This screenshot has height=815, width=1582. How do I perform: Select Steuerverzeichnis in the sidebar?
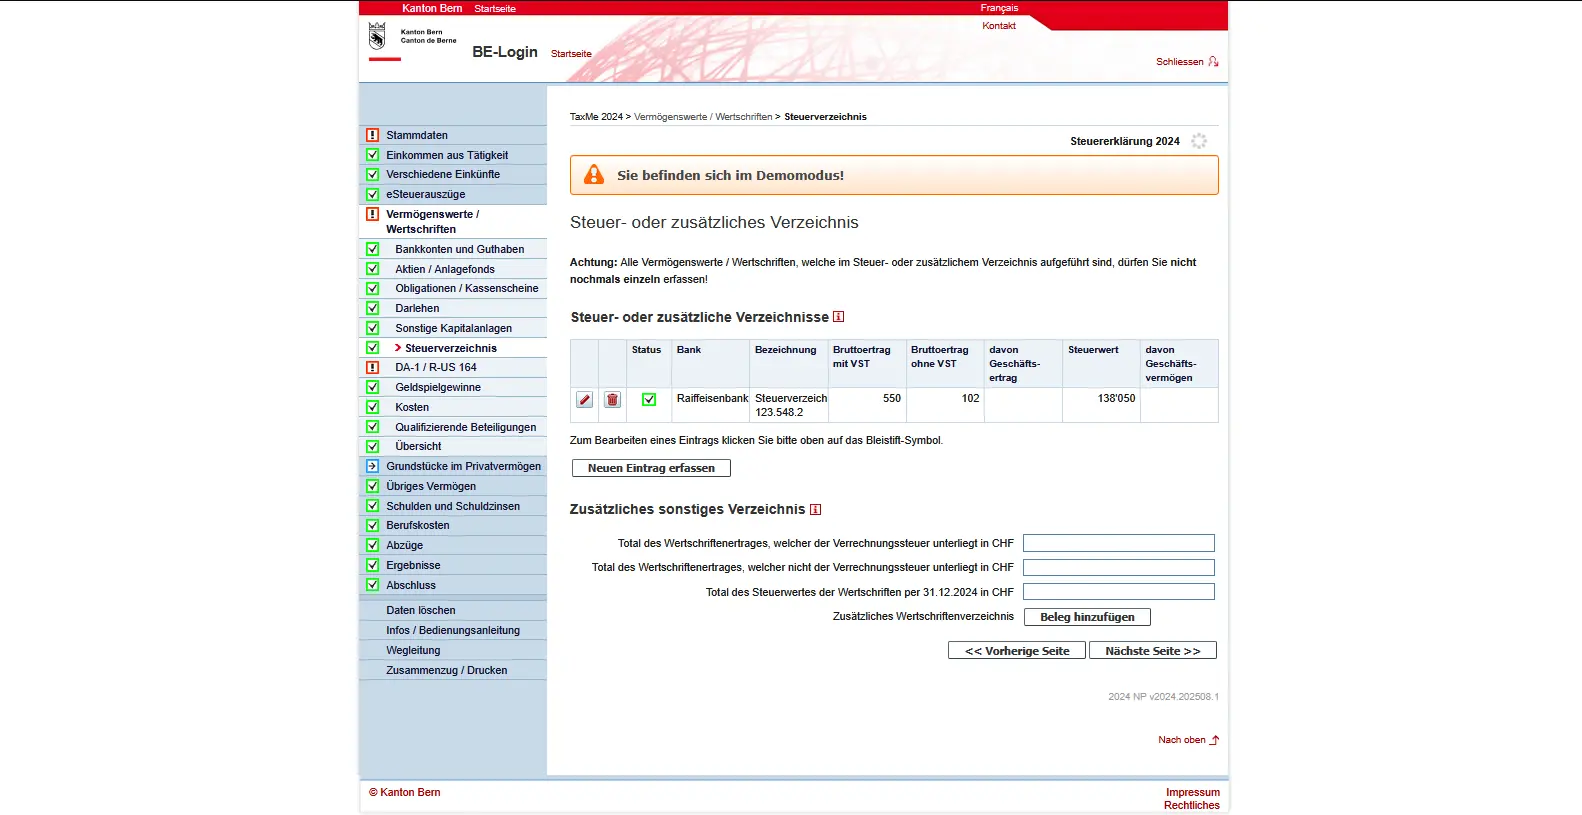450,348
